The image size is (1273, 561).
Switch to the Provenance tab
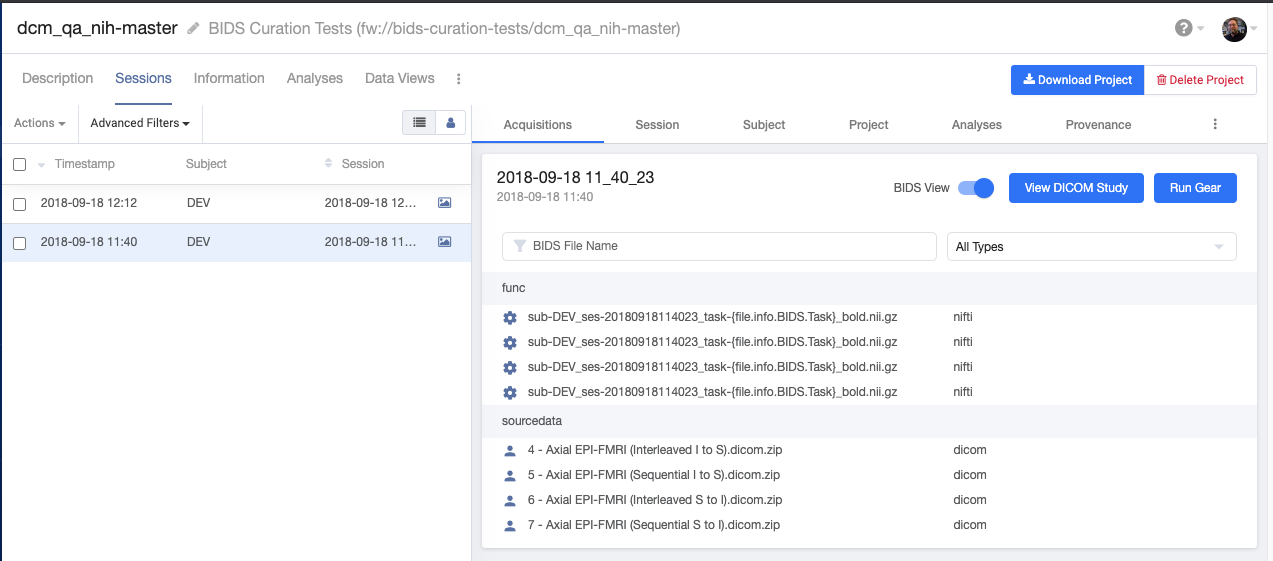[x=1098, y=125]
